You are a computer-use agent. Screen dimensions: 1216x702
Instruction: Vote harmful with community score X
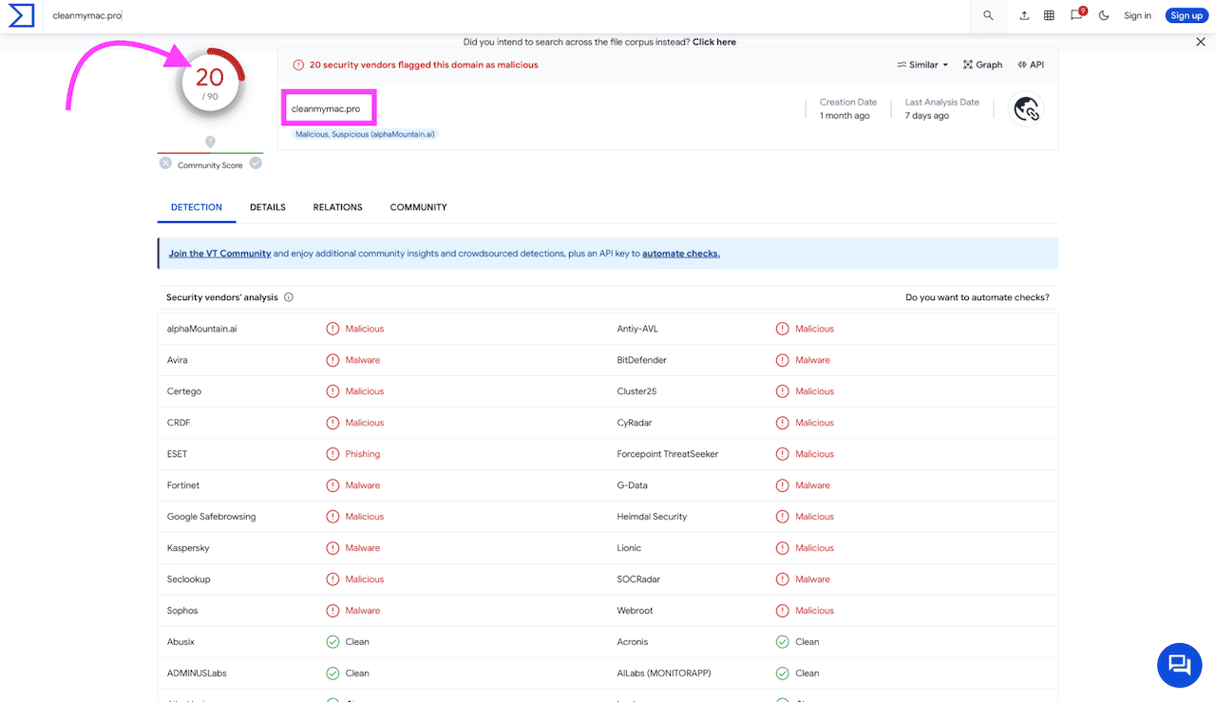pyautogui.click(x=166, y=163)
